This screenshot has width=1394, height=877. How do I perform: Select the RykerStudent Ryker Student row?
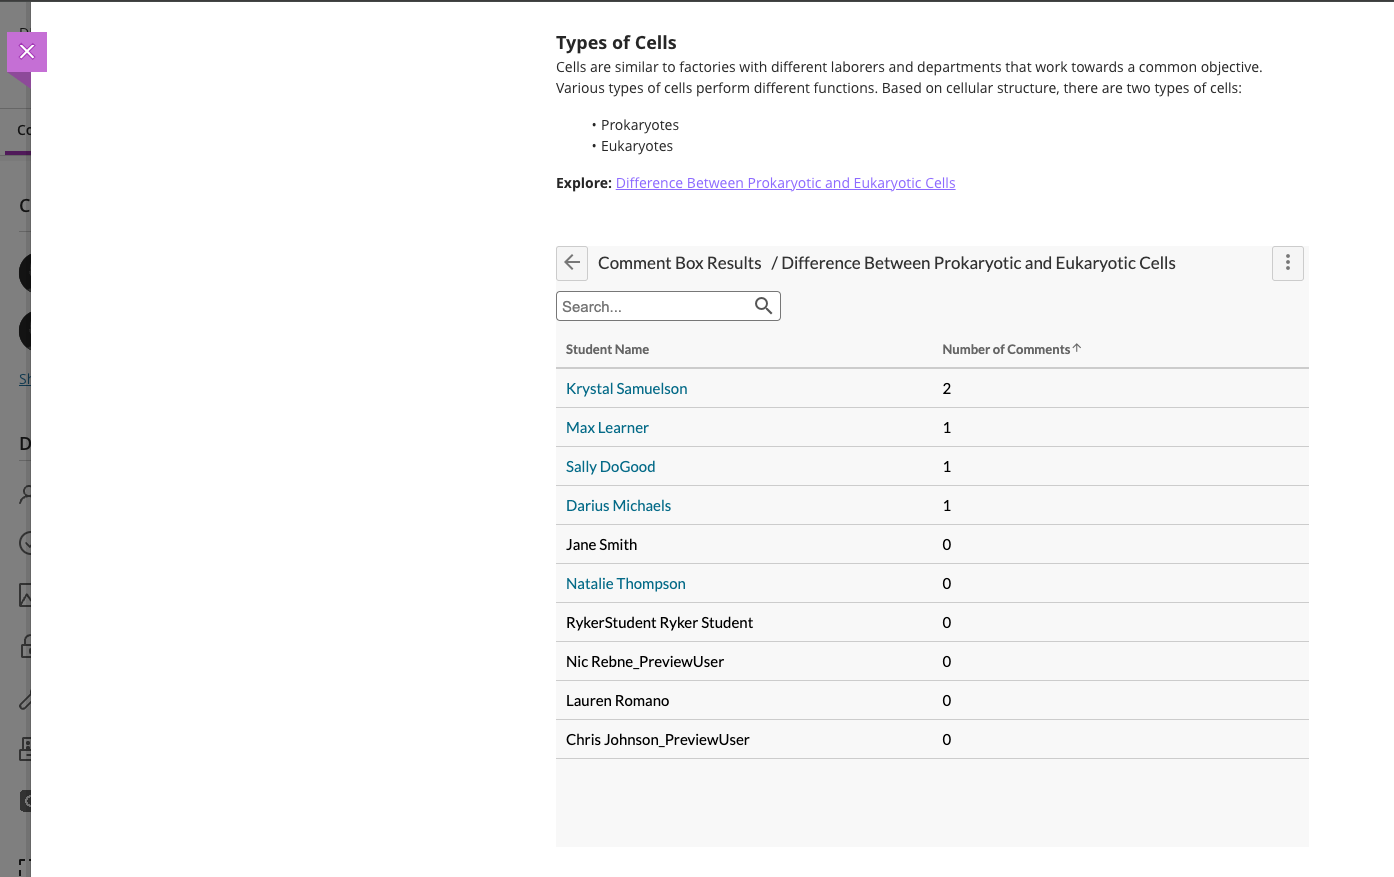coord(659,623)
